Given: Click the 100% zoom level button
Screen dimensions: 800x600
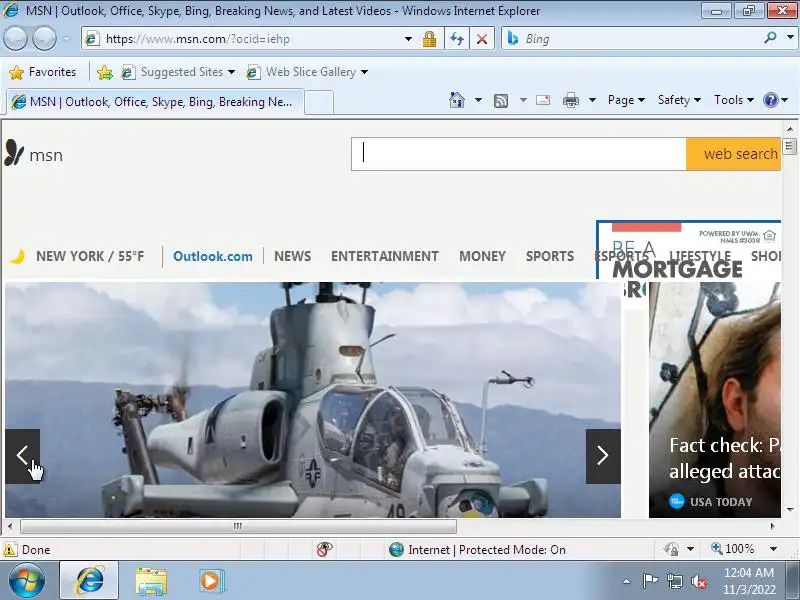Looking at the screenshot, I should coord(733,549).
